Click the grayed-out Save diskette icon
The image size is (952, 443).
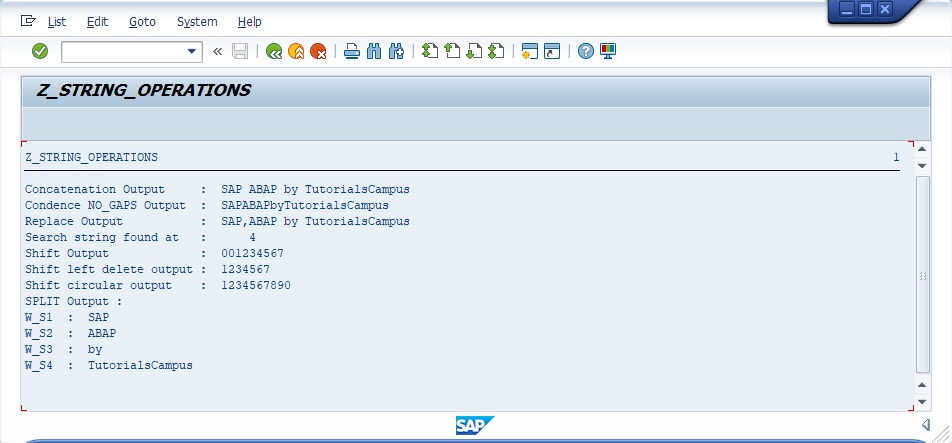coord(240,51)
